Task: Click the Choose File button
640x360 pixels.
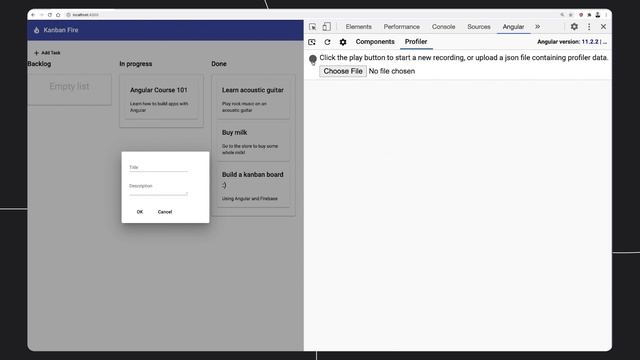Action: 343,71
